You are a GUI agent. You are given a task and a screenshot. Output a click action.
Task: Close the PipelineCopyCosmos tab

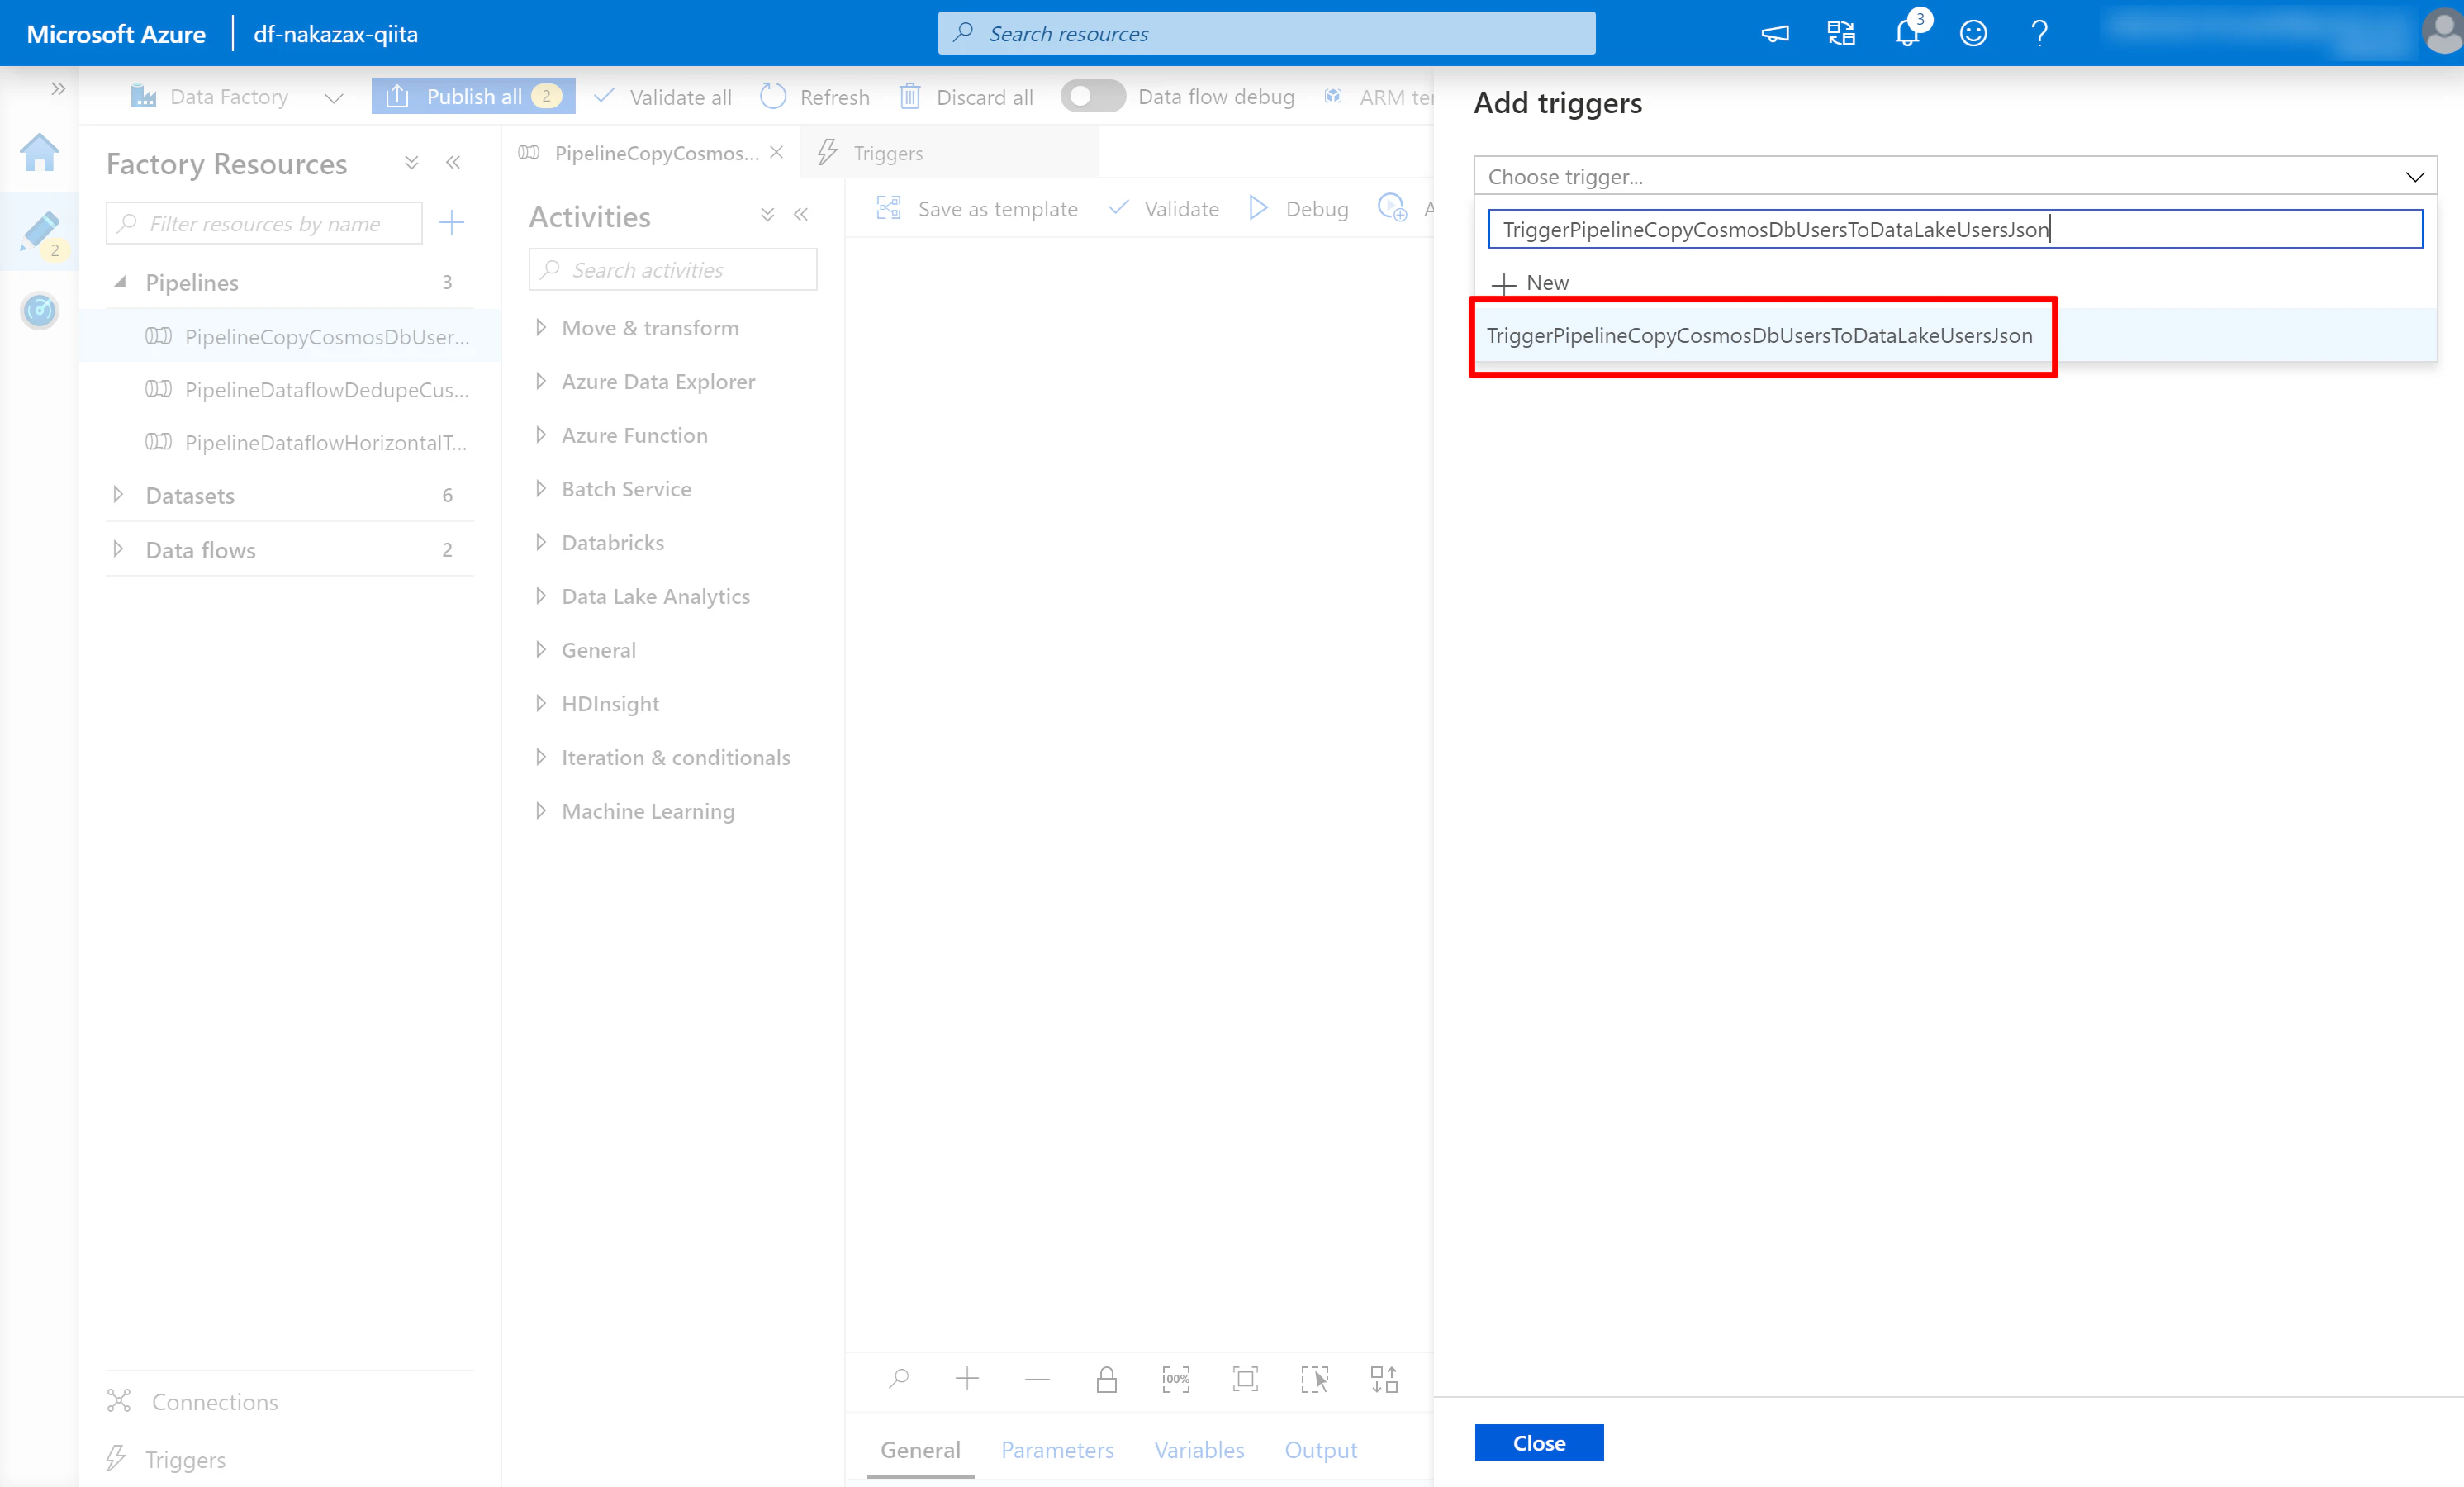(777, 152)
